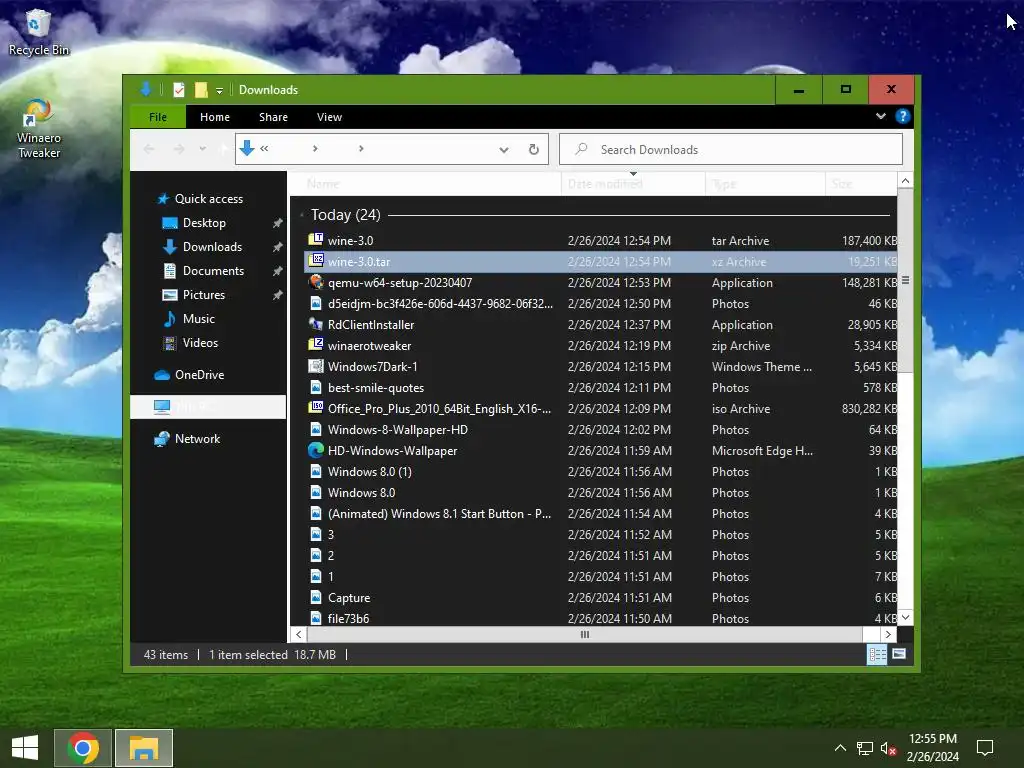Switch to Details view layout icon

click(876, 654)
